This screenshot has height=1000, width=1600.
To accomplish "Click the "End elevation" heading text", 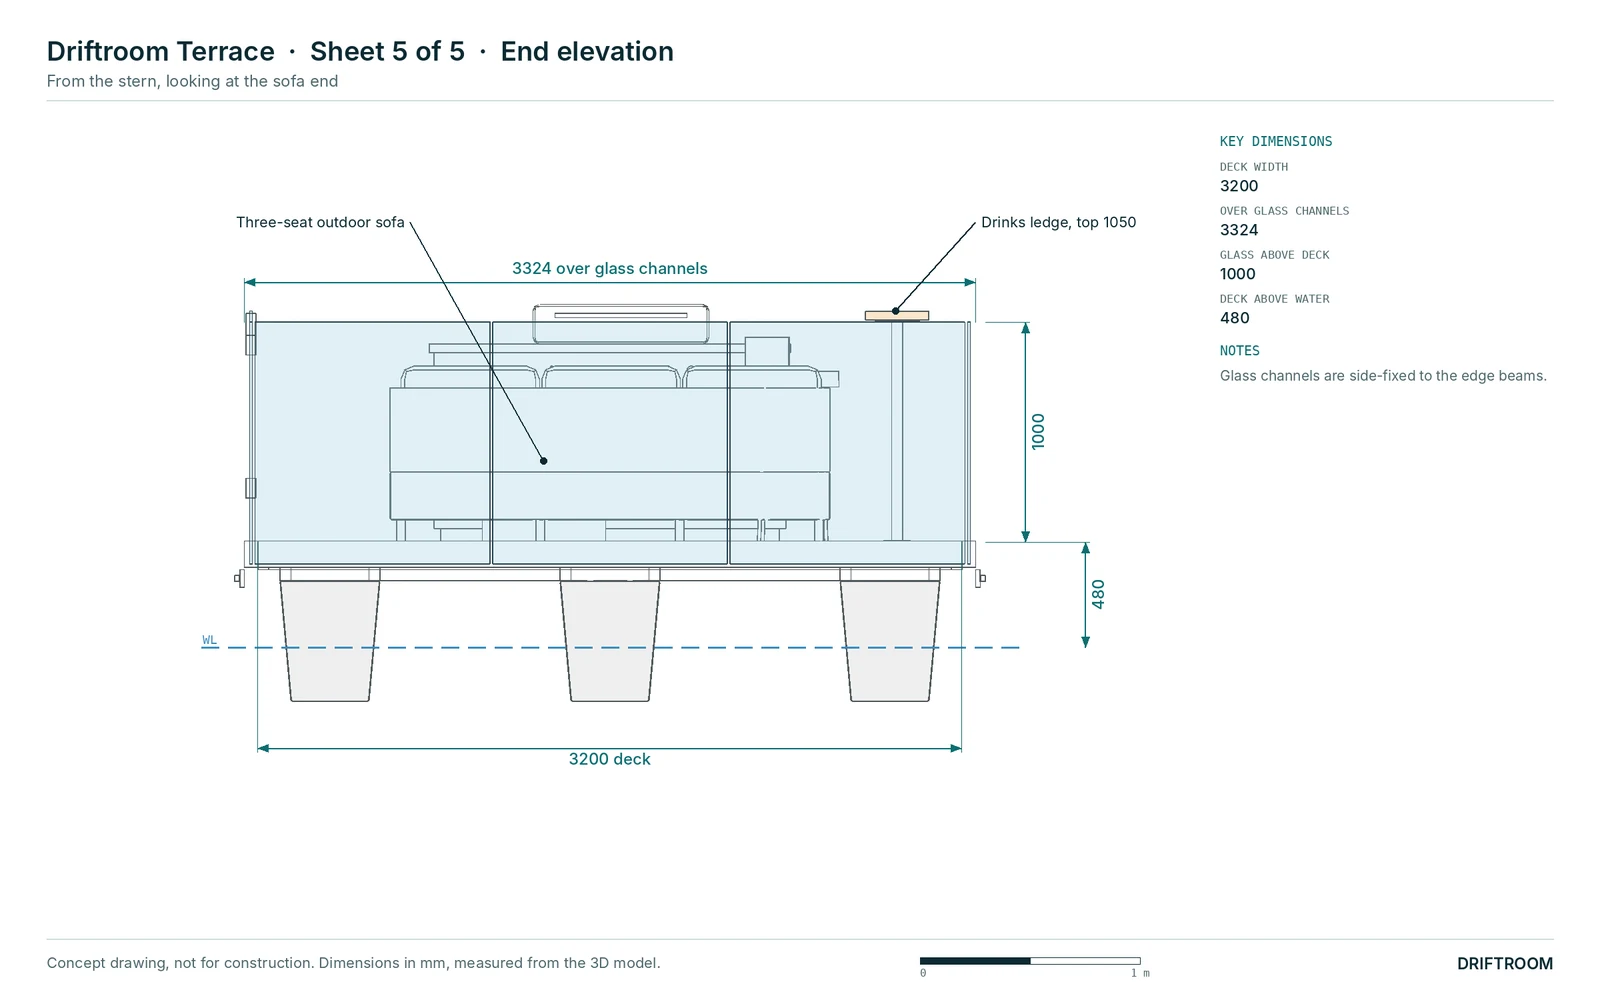I will tap(587, 51).
